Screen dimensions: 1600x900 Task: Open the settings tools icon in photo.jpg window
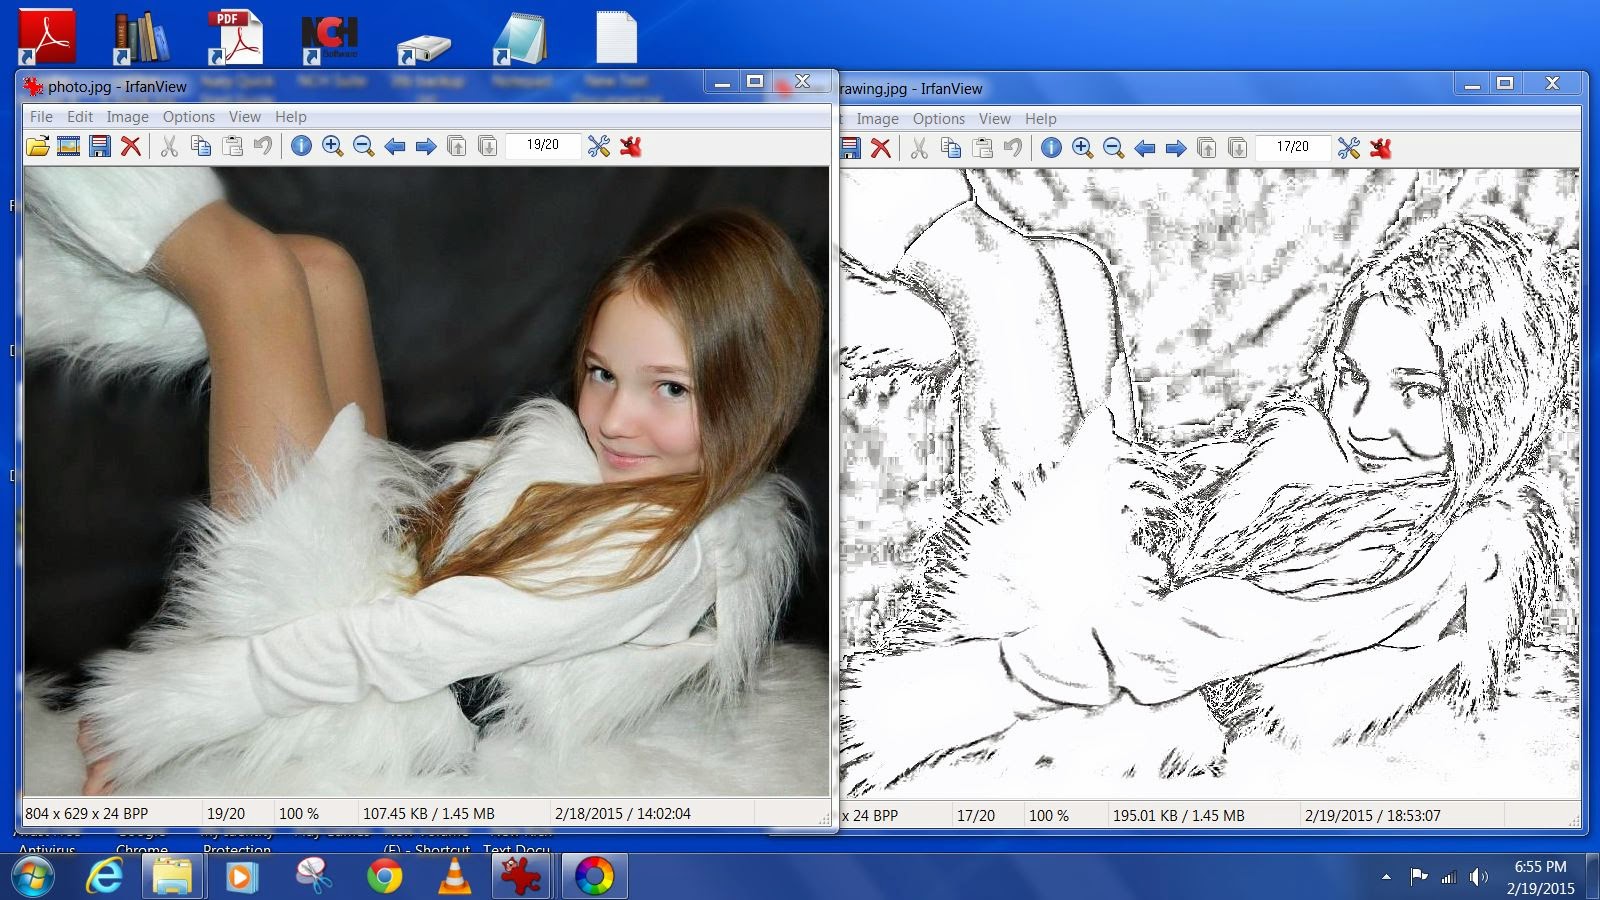coord(599,147)
